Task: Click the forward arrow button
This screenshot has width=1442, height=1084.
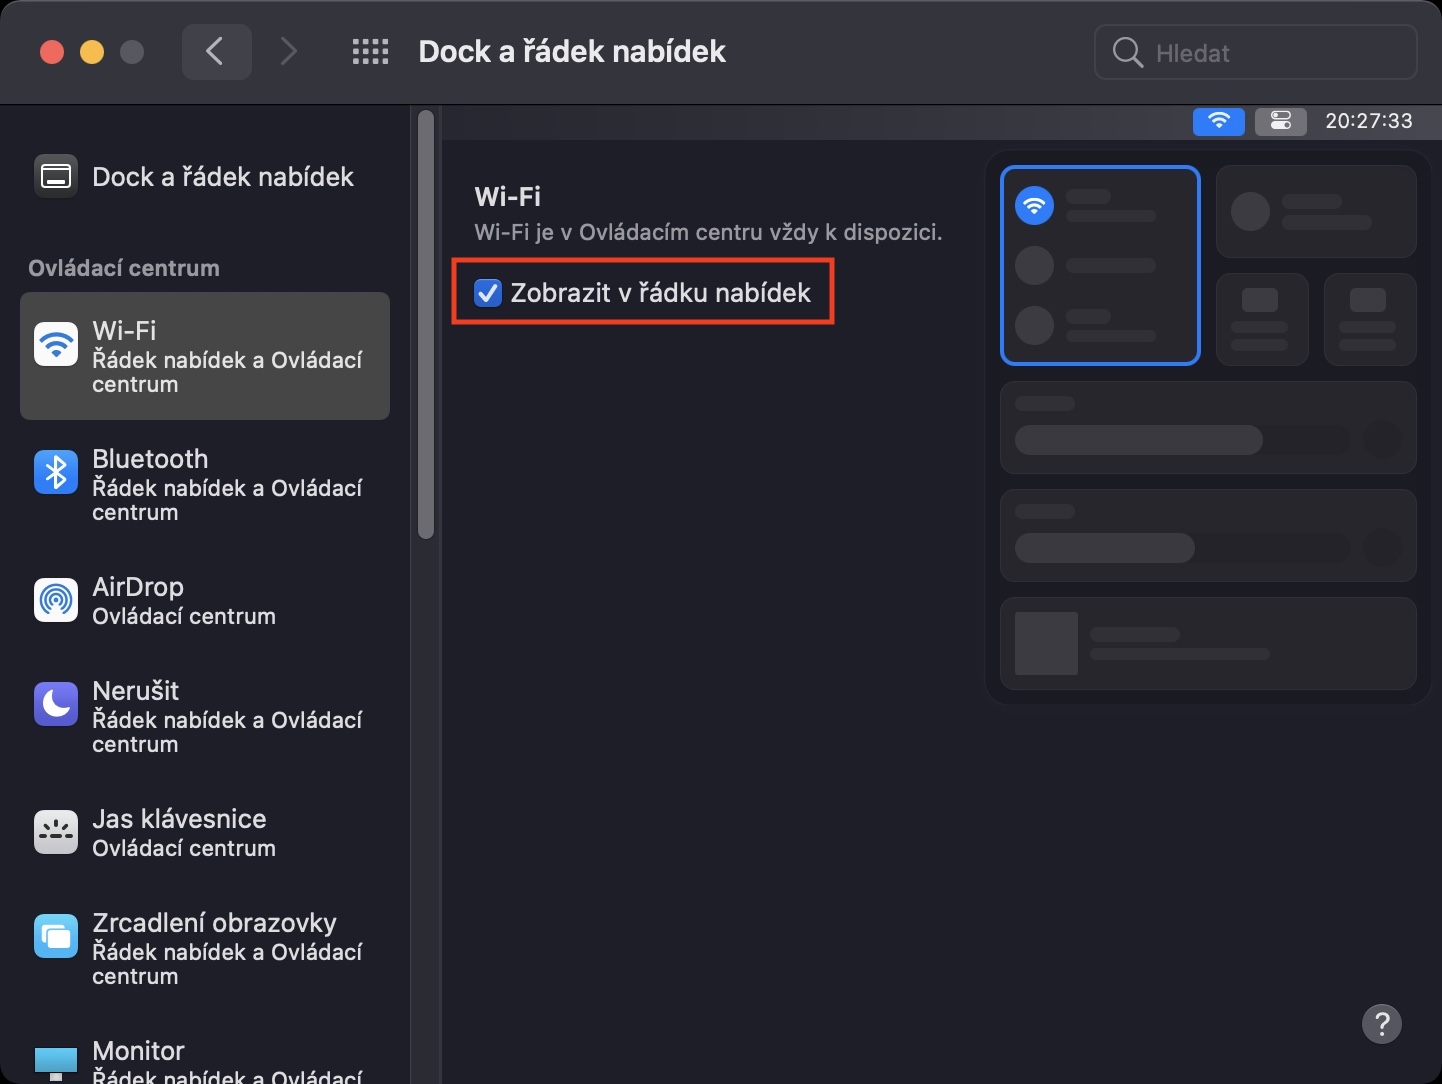Action: [x=288, y=52]
